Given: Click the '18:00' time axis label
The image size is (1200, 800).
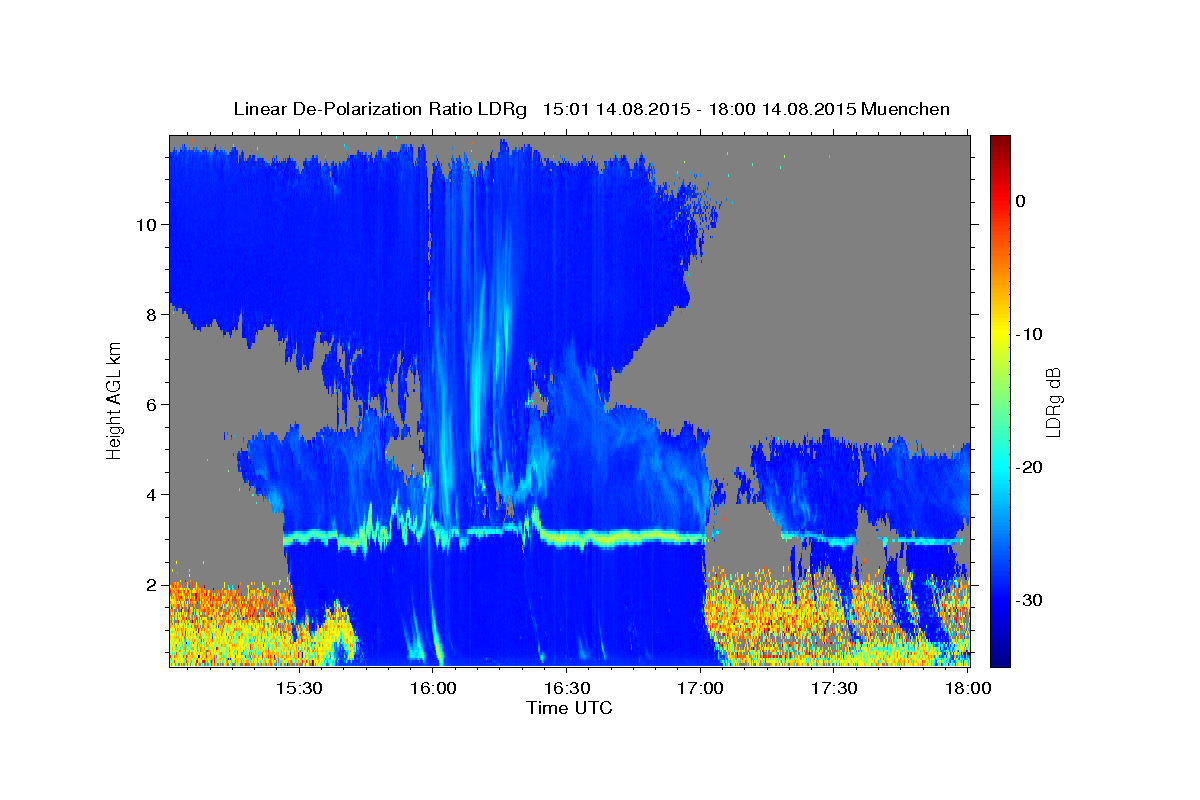Looking at the screenshot, I should (x=968, y=689).
